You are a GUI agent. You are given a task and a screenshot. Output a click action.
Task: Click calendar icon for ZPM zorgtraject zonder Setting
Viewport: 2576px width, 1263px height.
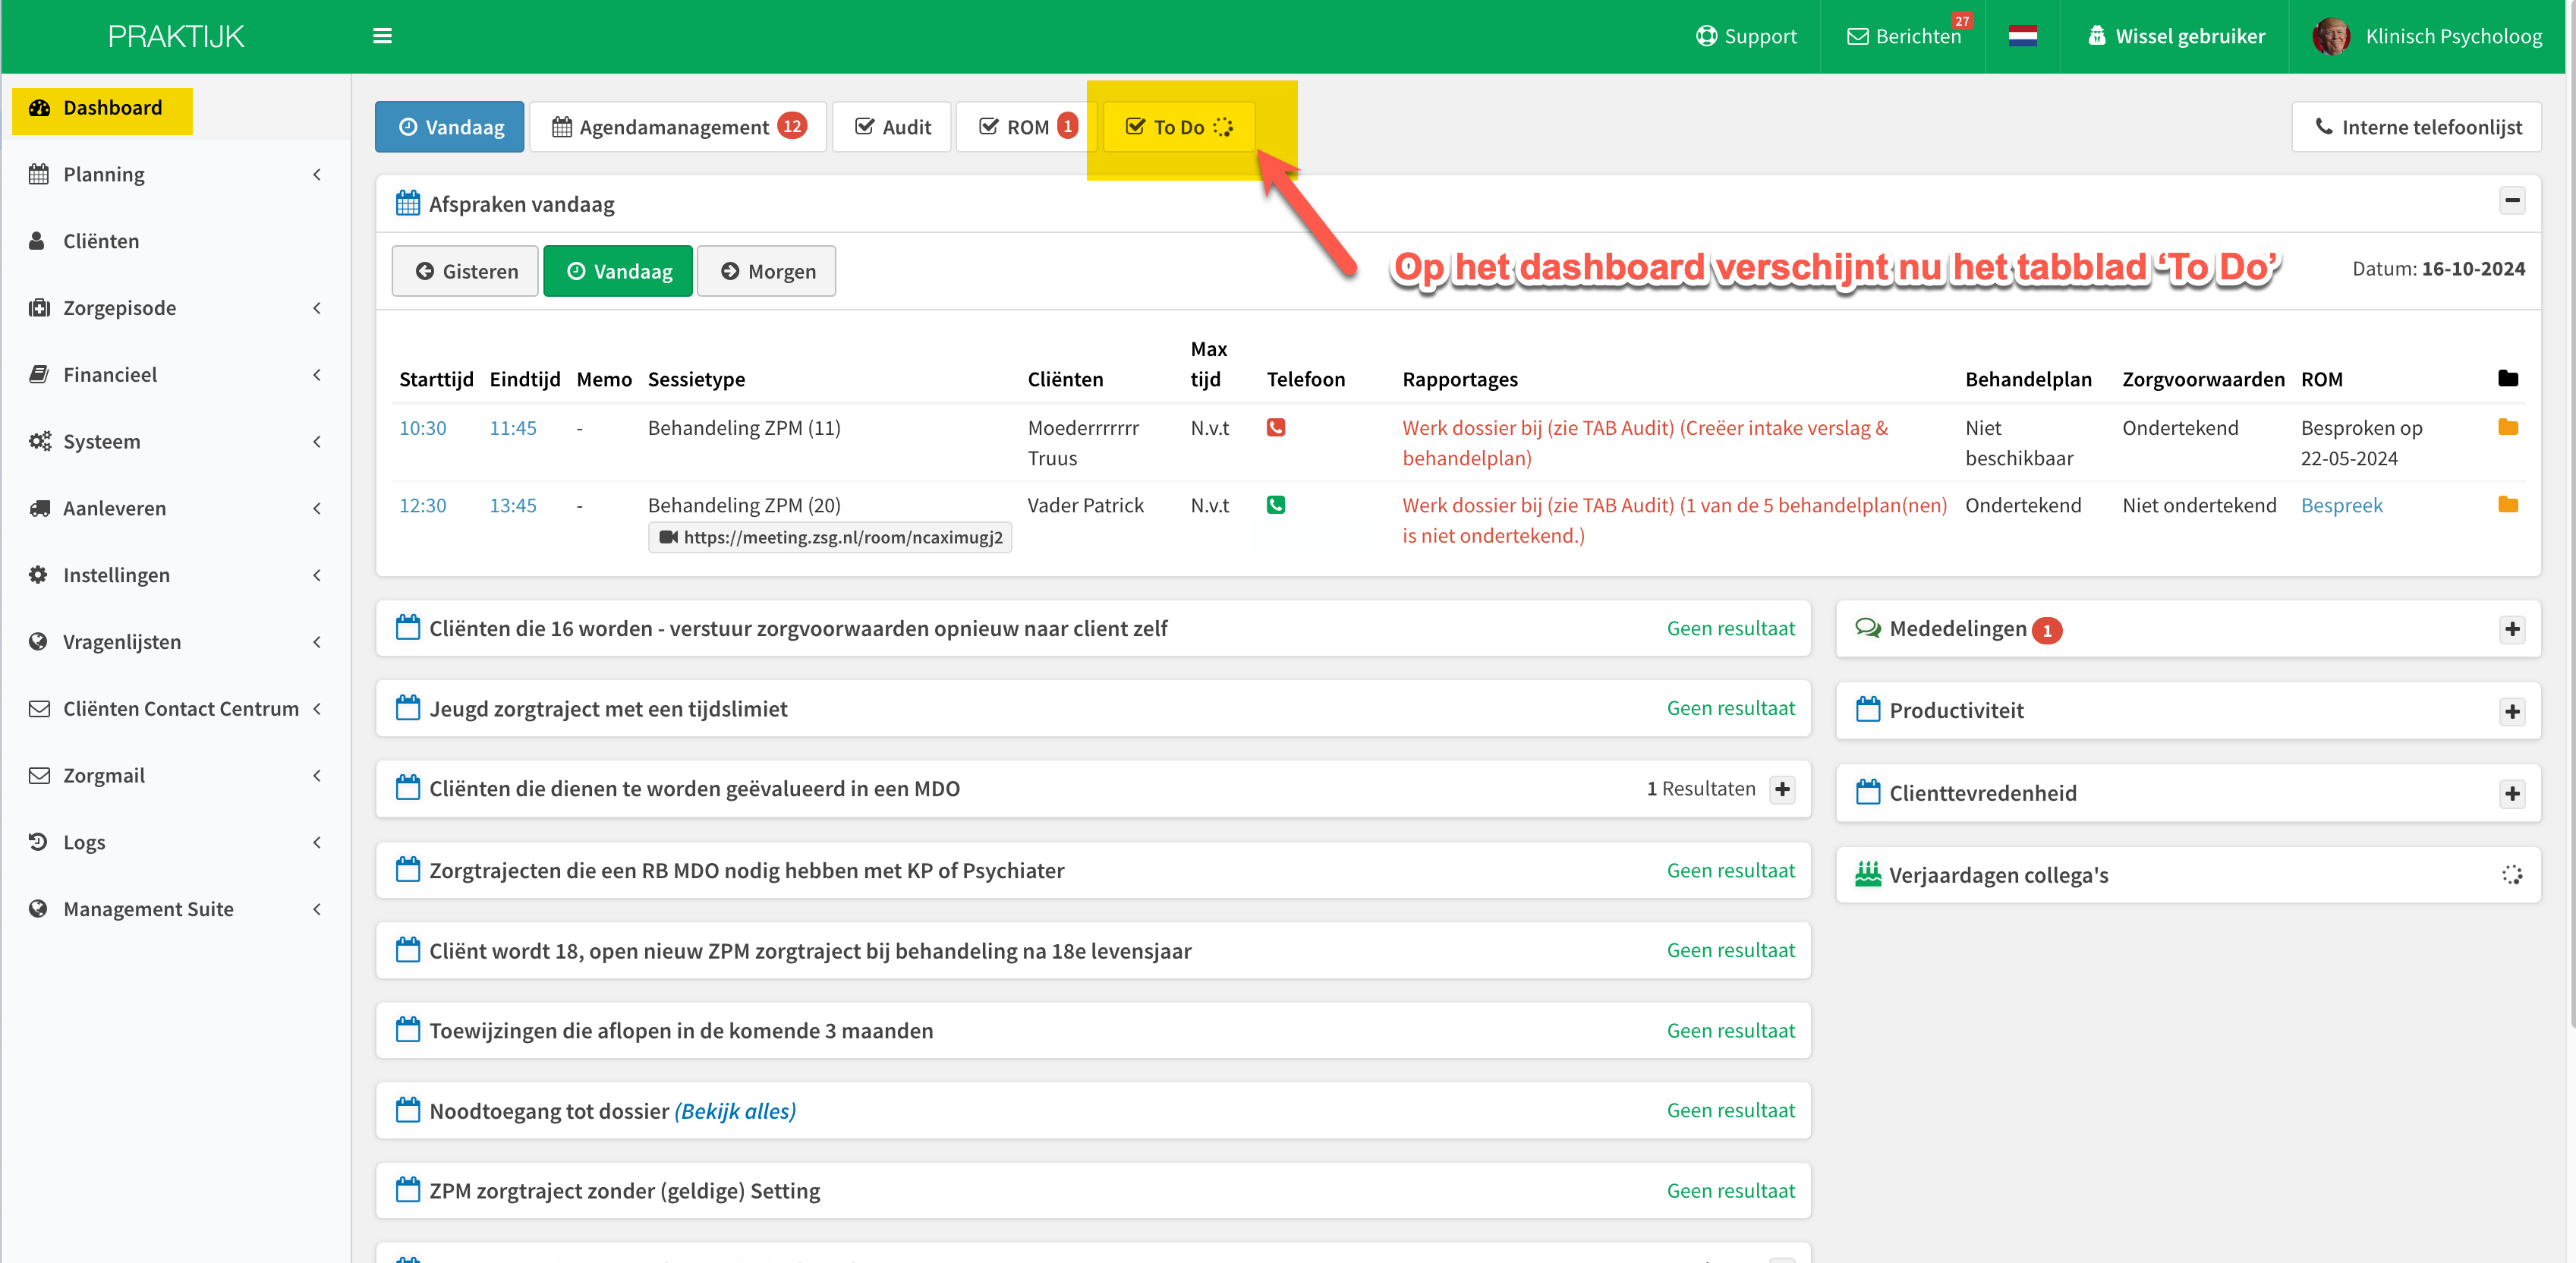[x=408, y=1191]
